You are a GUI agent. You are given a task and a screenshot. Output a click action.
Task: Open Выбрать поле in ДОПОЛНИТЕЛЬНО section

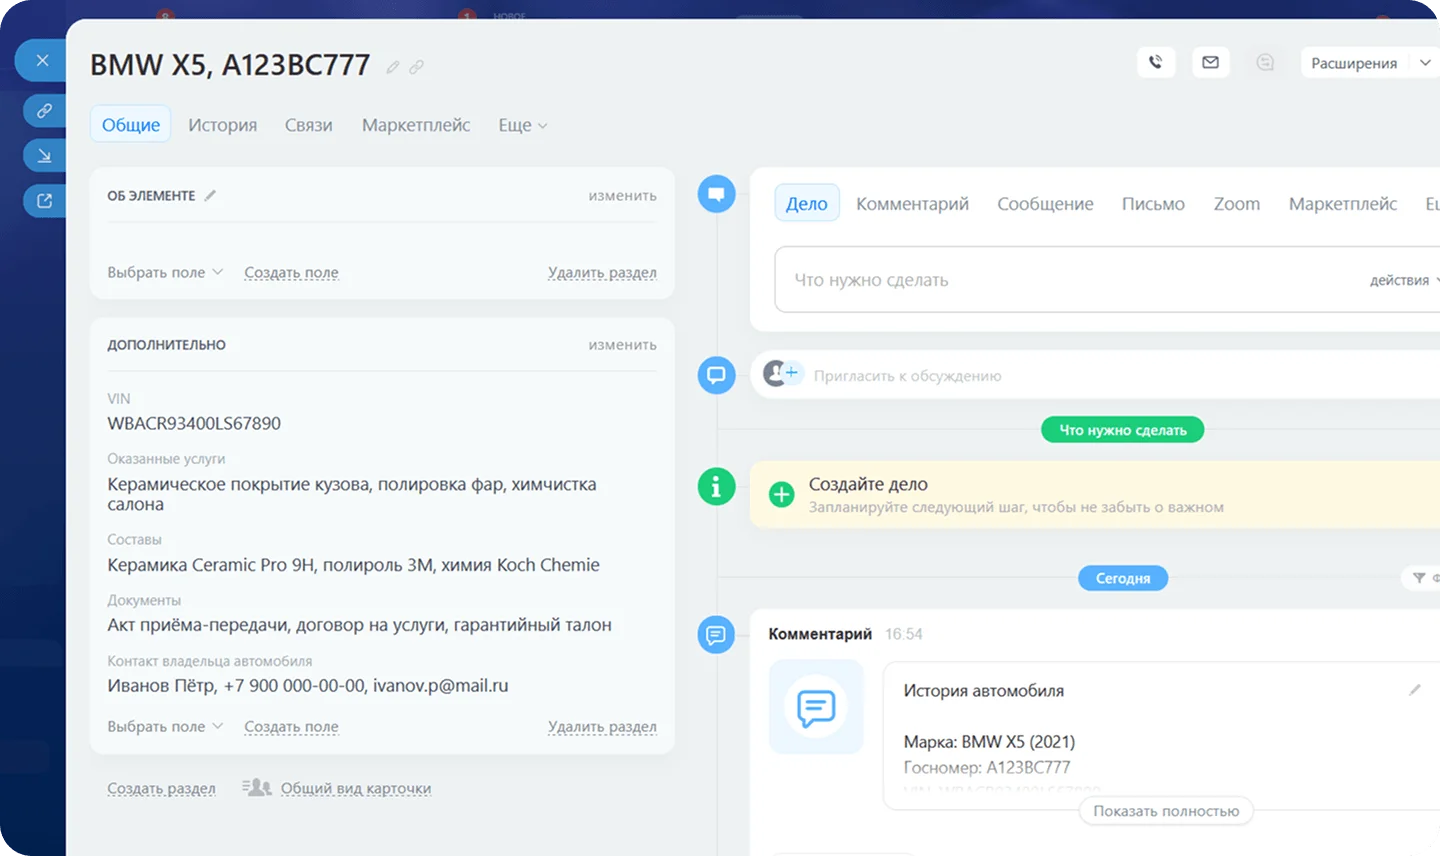(x=165, y=726)
